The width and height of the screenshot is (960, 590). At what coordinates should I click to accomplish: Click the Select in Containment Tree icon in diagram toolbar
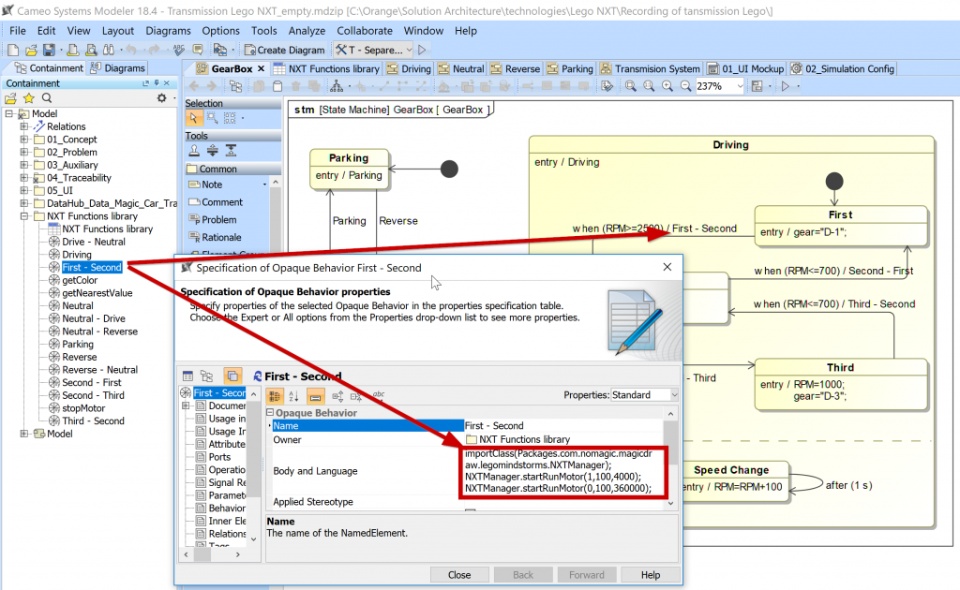point(235,86)
